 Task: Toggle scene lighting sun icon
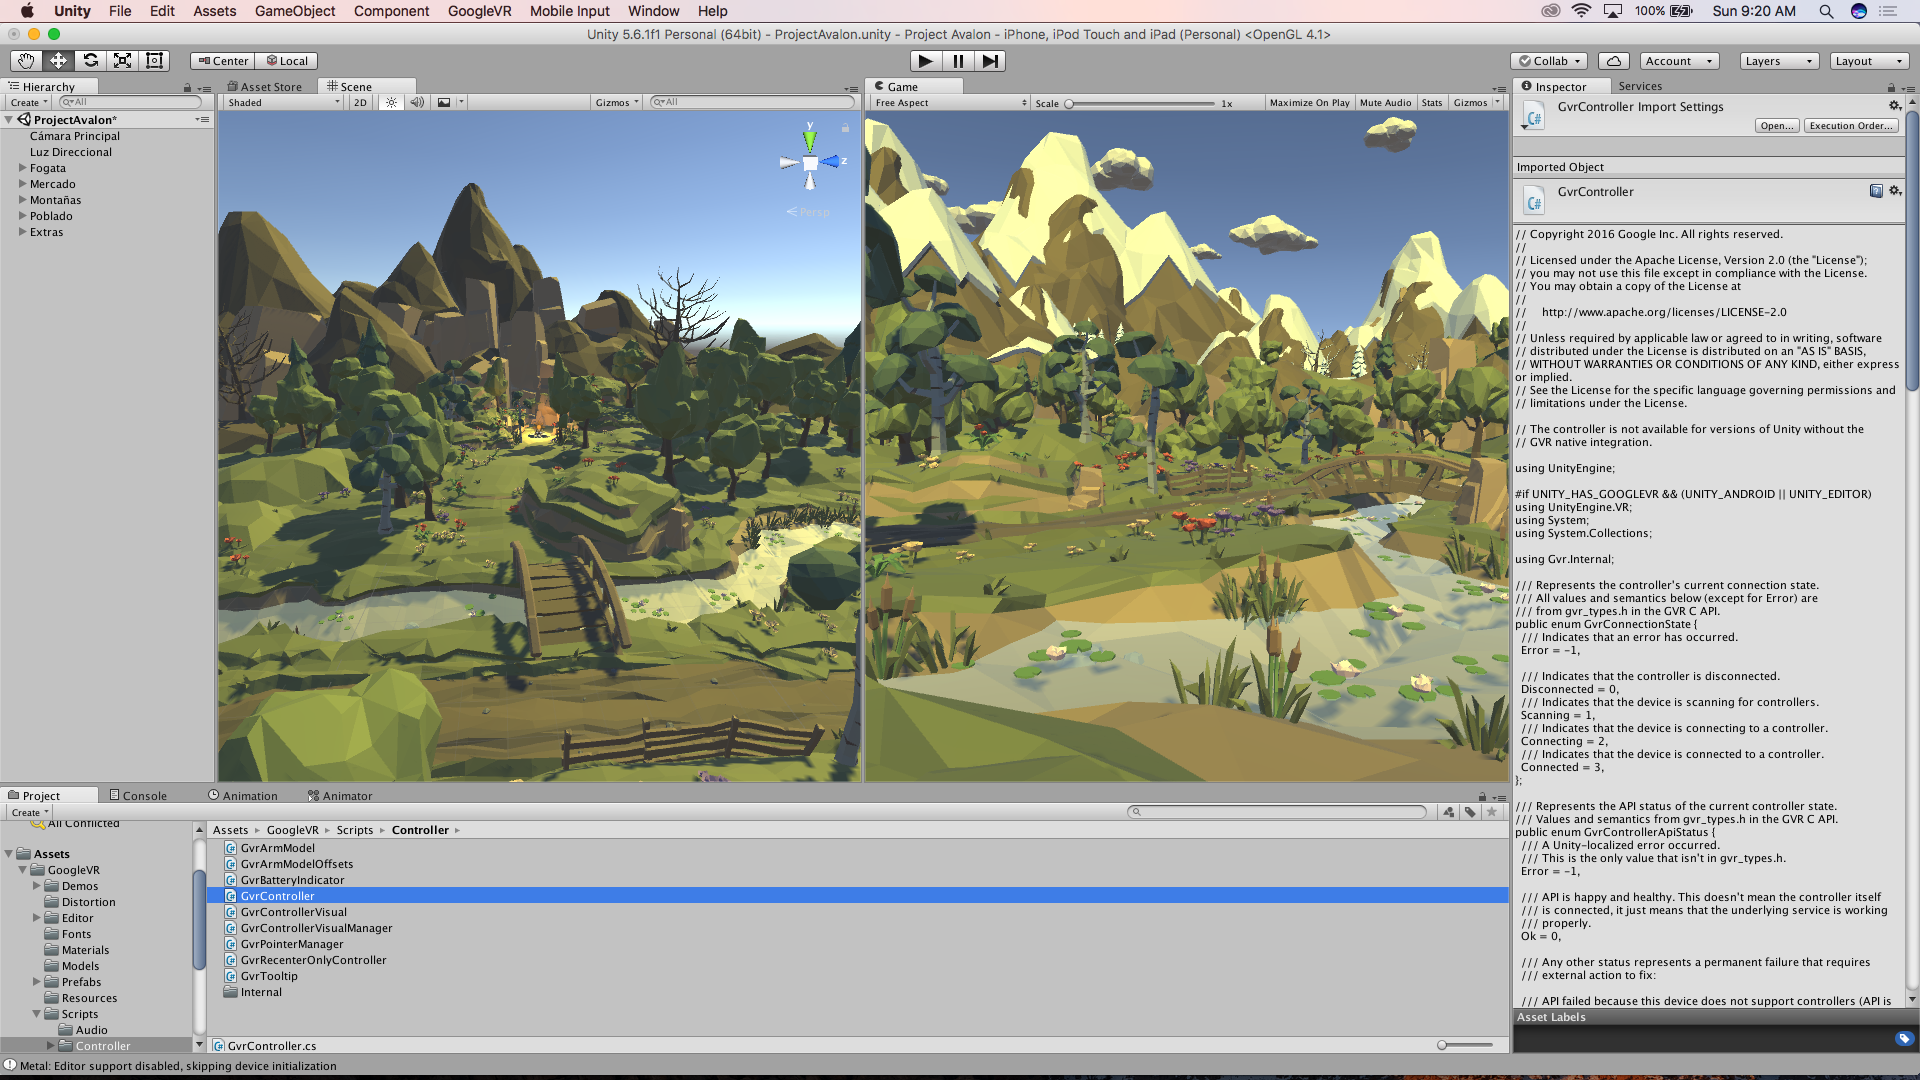(x=391, y=102)
